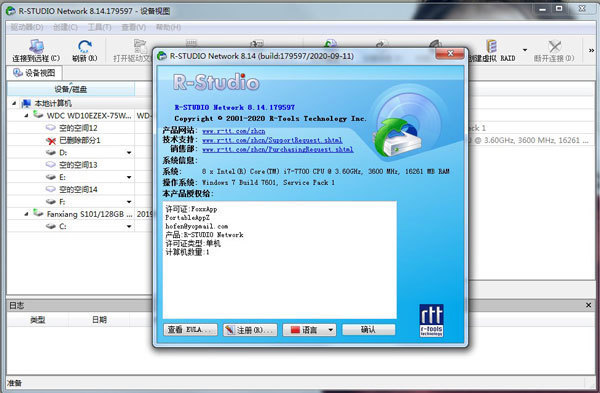This screenshot has height=393, width=600.
Task: Click the space icon beside 空的空间14
Action: click(51, 189)
